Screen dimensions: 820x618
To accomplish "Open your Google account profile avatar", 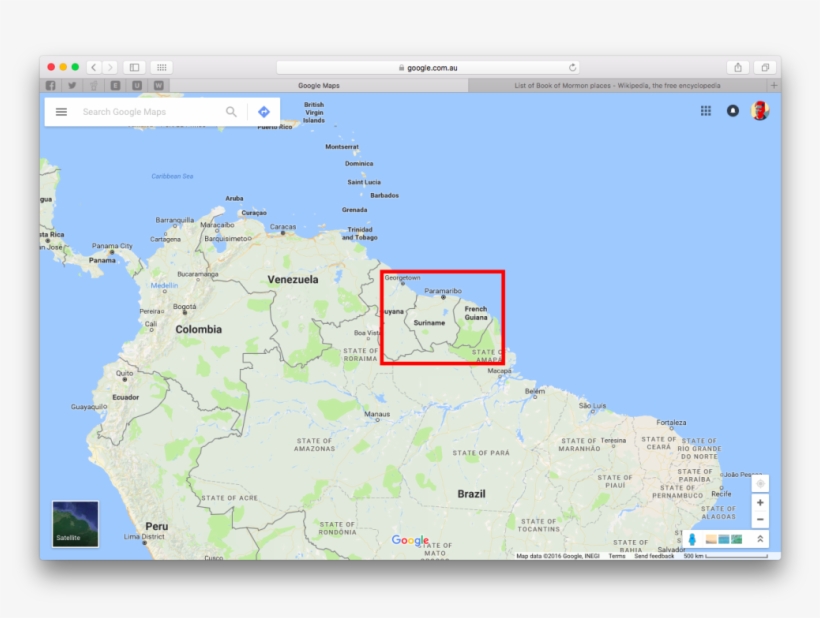I will click(762, 111).
